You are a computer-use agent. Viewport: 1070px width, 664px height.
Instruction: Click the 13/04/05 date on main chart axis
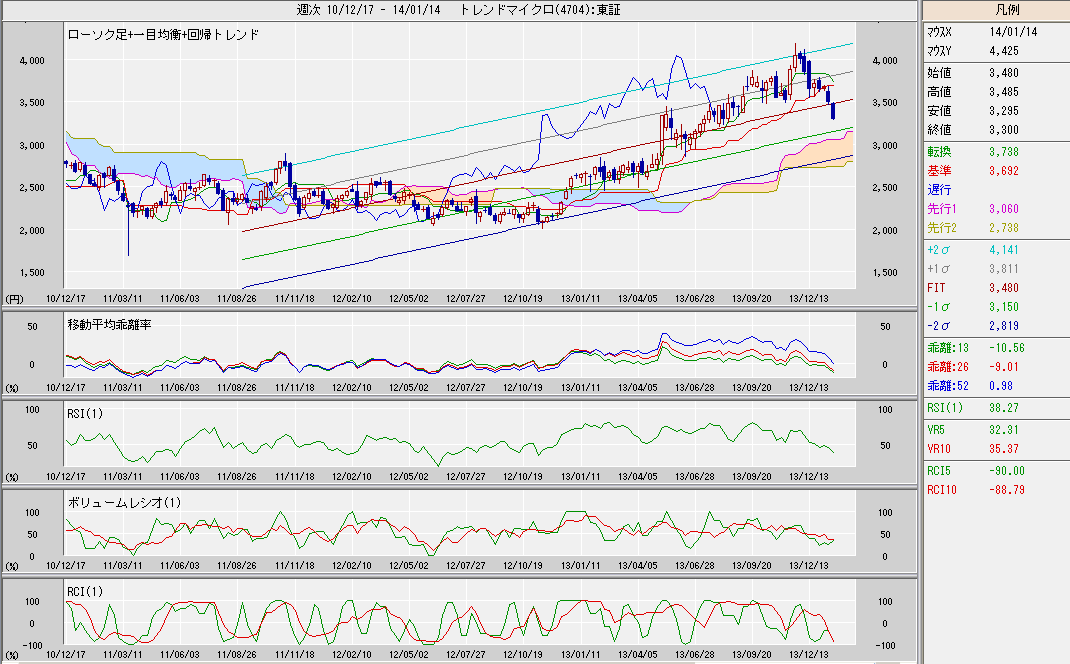click(639, 298)
